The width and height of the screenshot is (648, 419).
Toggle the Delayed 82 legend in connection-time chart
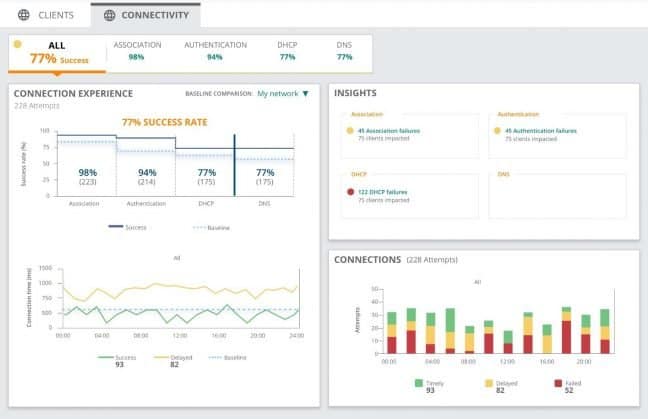point(173,360)
